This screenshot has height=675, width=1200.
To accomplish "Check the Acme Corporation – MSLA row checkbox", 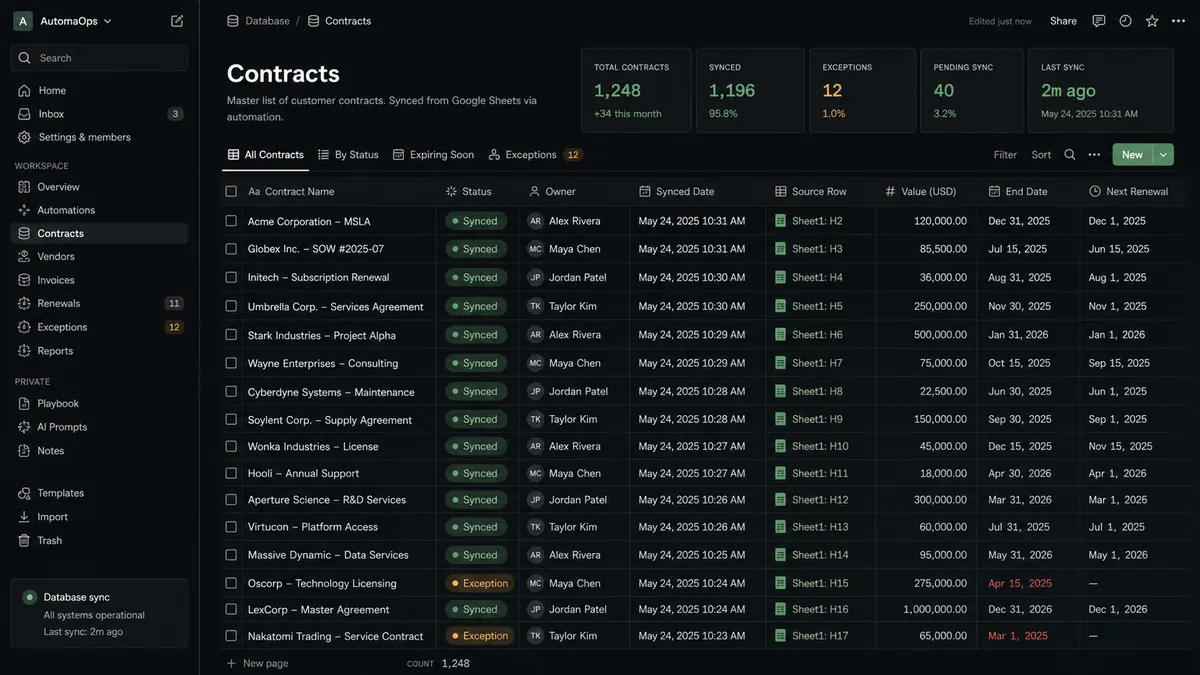I will pos(231,221).
